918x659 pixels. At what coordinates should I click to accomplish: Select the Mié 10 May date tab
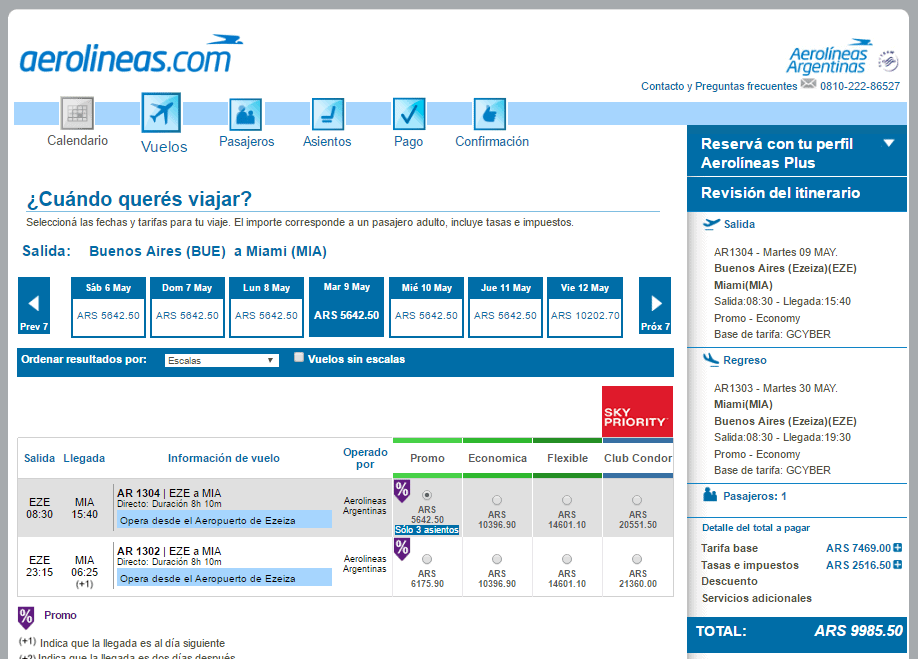tap(426, 307)
